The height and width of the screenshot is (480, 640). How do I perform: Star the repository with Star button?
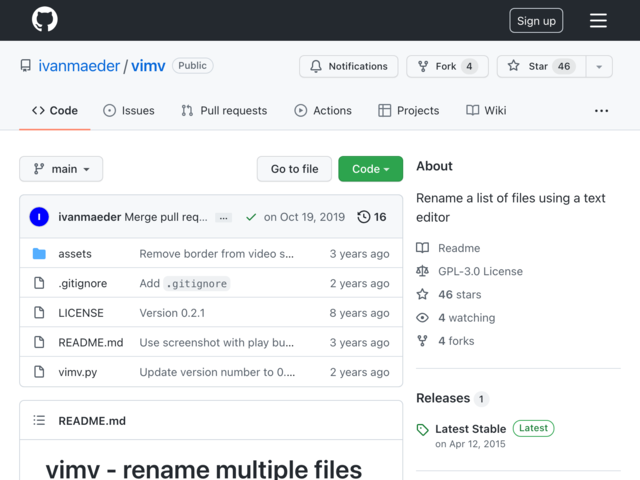pyautogui.click(x=541, y=66)
